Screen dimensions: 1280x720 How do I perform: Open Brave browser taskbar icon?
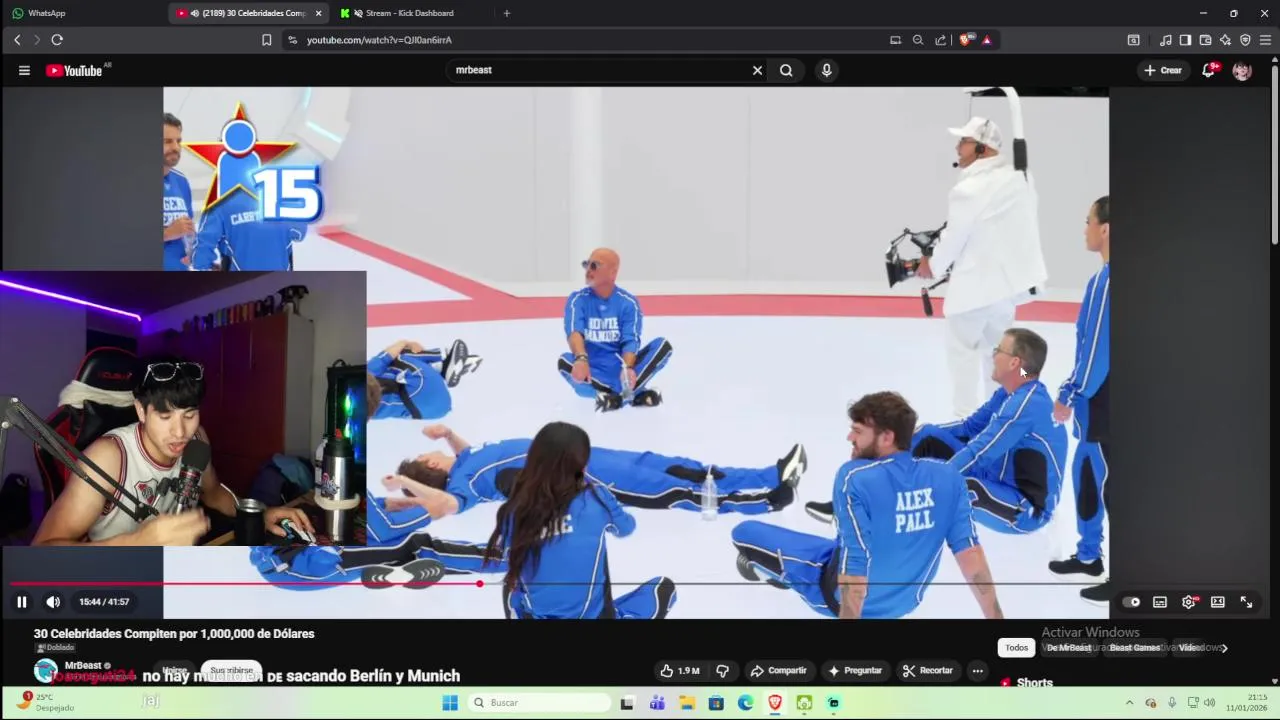[774, 703]
